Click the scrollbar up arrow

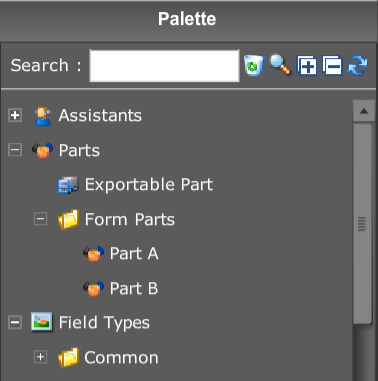click(x=364, y=111)
